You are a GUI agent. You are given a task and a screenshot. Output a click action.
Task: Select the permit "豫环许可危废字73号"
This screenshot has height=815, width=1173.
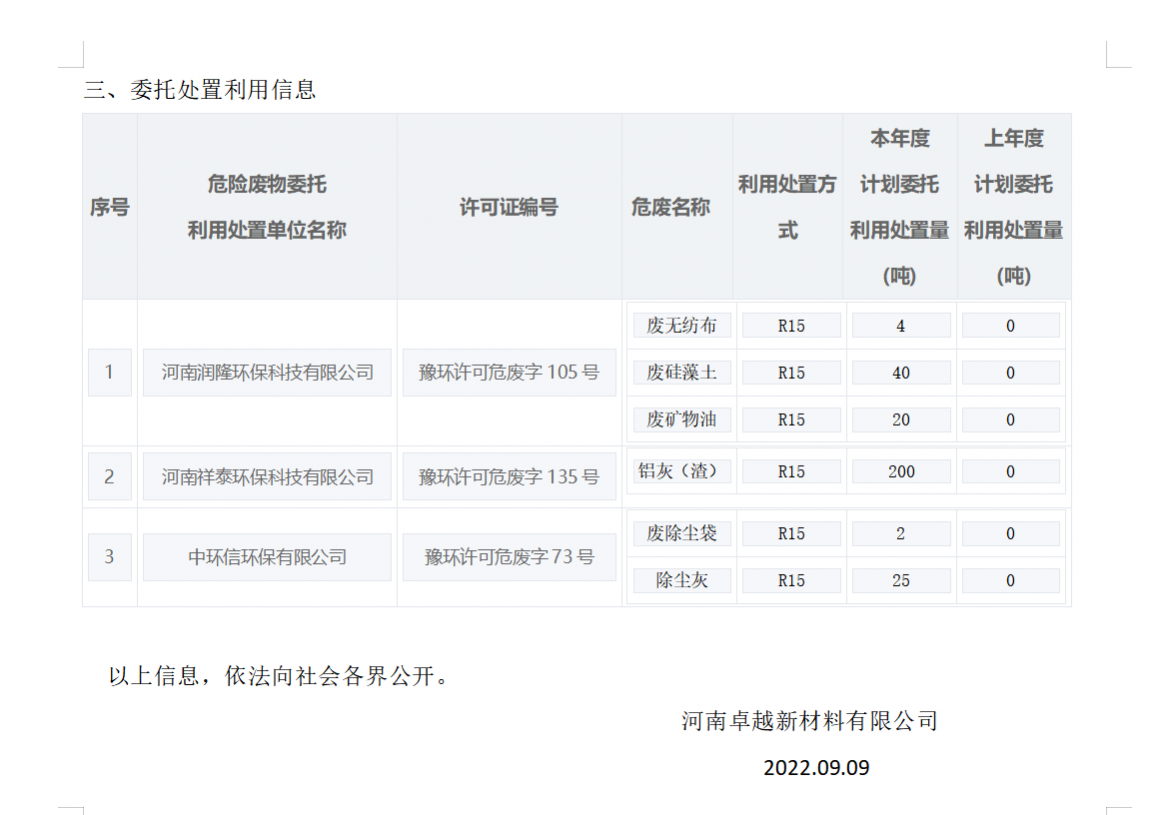click(509, 557)
